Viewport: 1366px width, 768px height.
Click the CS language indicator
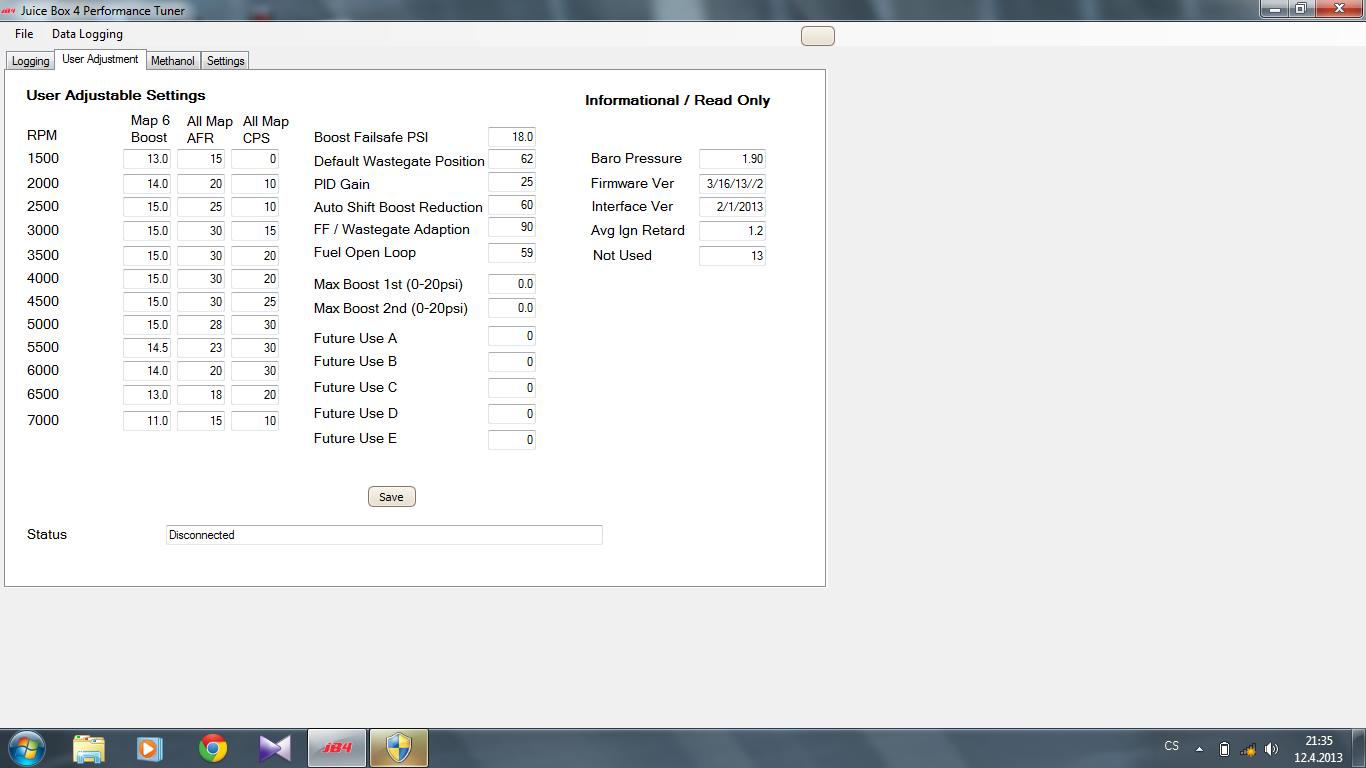(x=1171, y=747)
